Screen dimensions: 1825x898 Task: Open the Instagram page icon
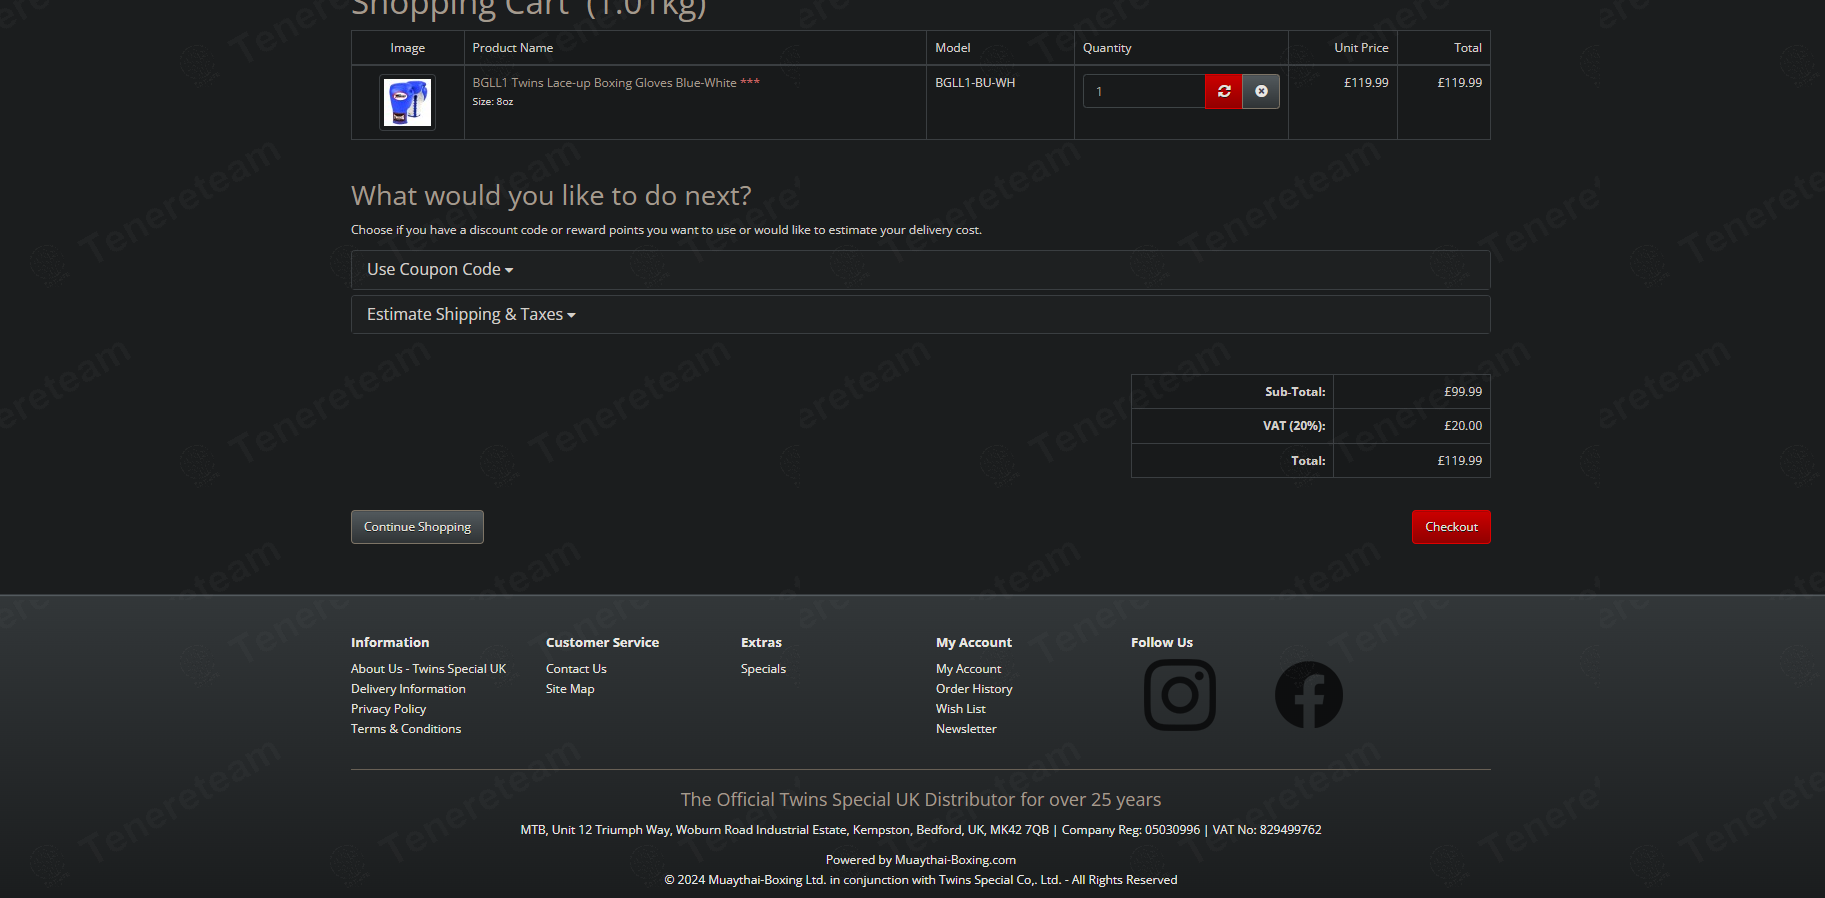coord(1180,695)
